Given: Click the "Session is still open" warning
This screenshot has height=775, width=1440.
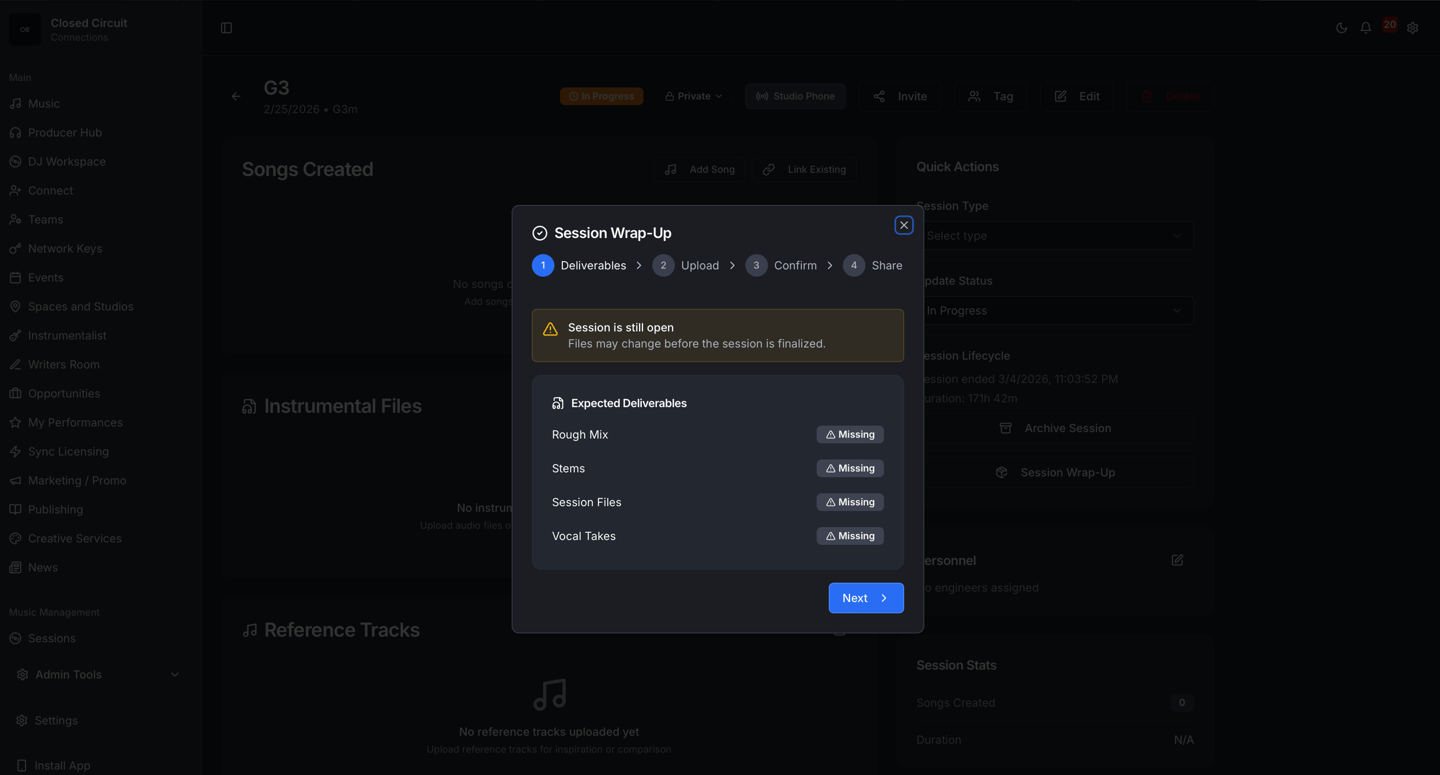Looking at the screenshot, I should [x=718, y=335].
